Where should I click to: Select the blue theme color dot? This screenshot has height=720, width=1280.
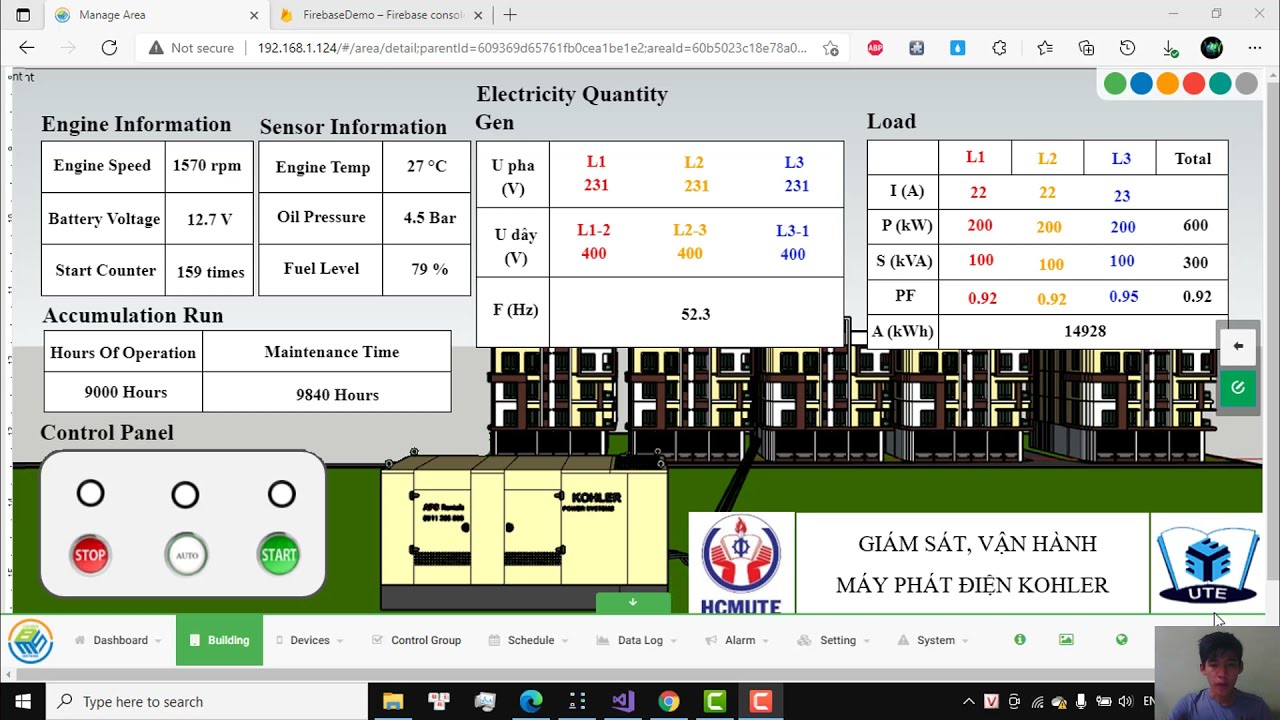click(x=1141, y=84)
